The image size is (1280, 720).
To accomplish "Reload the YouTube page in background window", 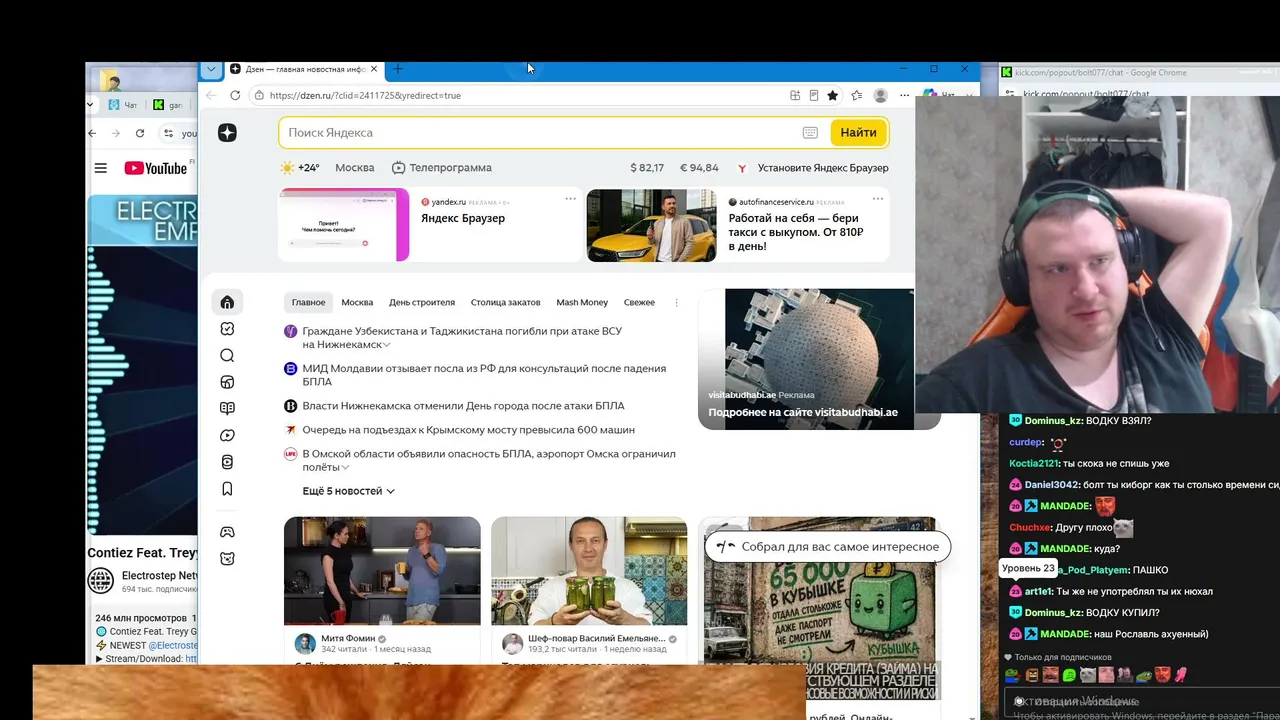I will click(x=140, y=133).
